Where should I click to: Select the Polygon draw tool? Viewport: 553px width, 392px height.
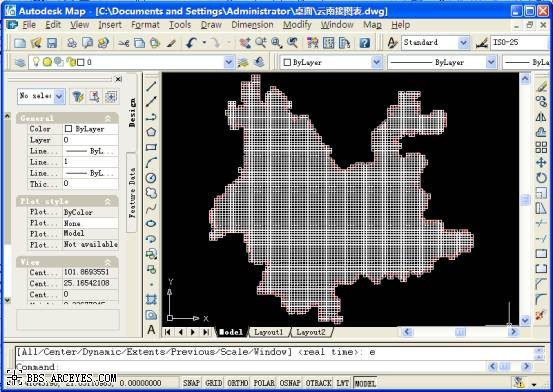(x=151, y=132)
